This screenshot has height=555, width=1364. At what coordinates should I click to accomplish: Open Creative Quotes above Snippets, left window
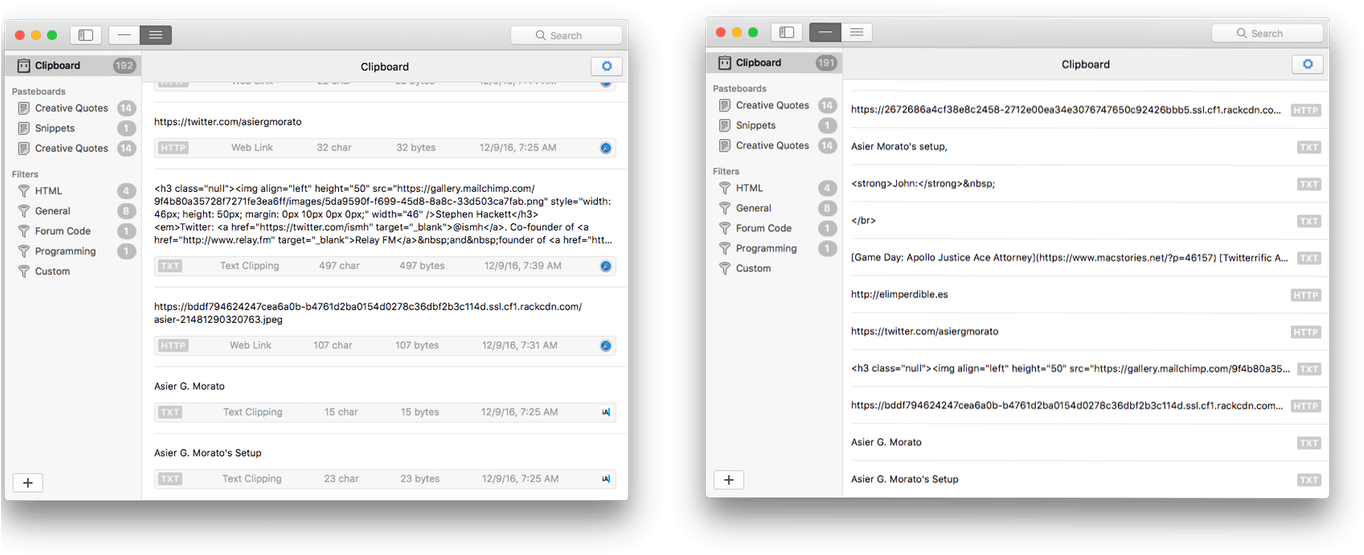(x=72, y=108)
